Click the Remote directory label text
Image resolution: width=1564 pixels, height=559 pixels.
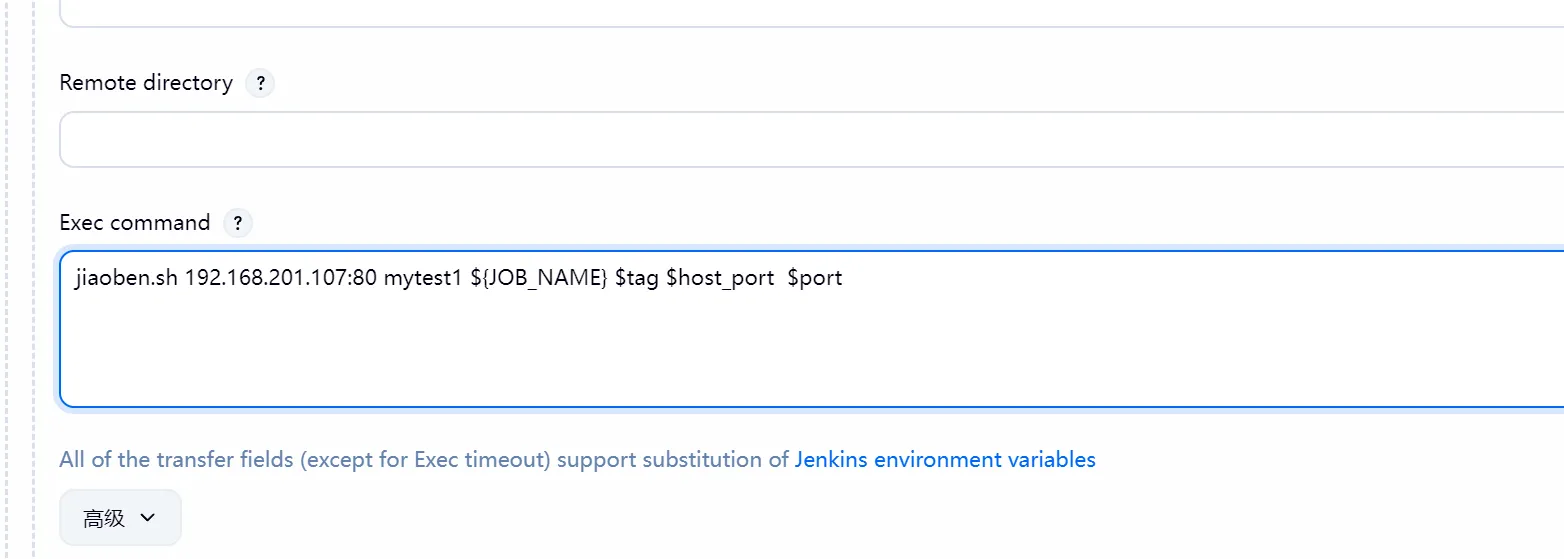[x=146, y=83]
